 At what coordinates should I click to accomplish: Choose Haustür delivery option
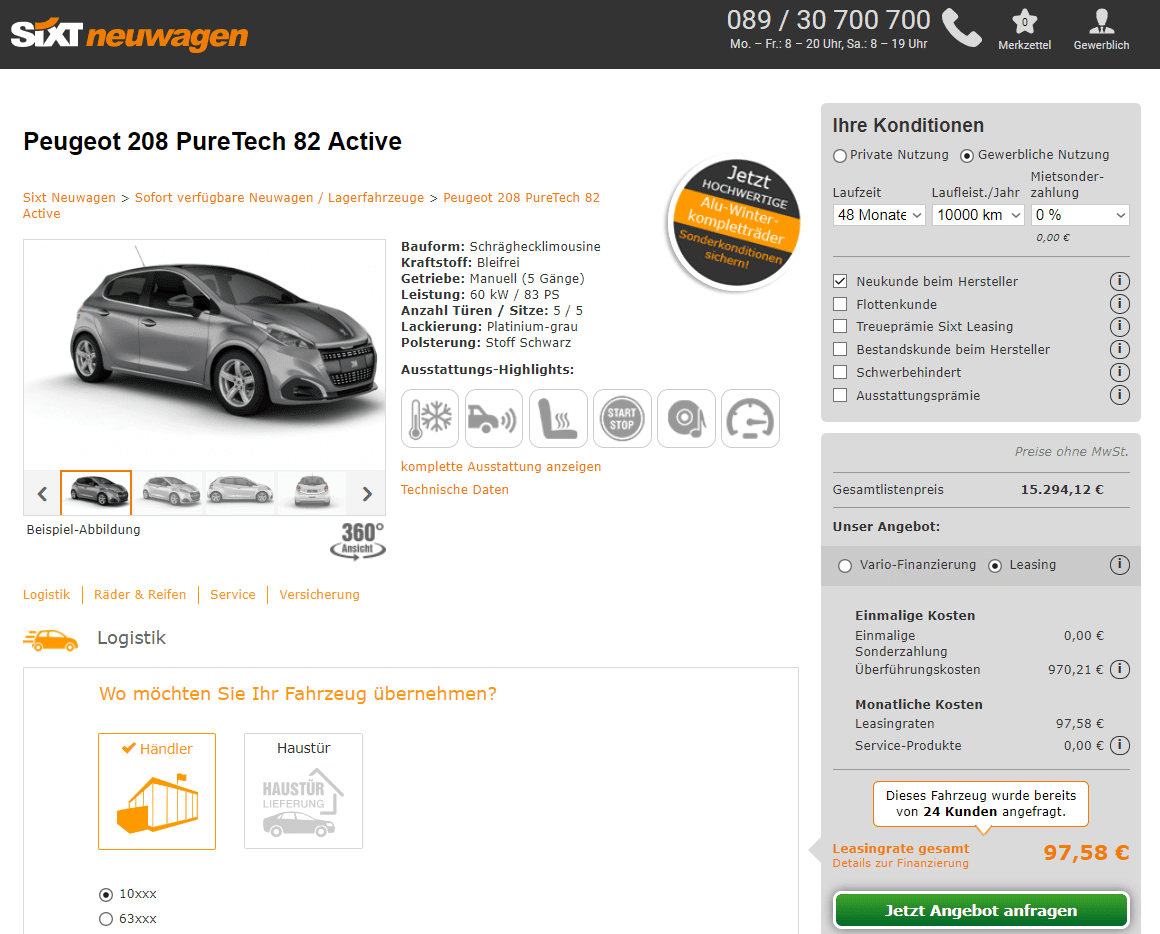coord(303,791)
